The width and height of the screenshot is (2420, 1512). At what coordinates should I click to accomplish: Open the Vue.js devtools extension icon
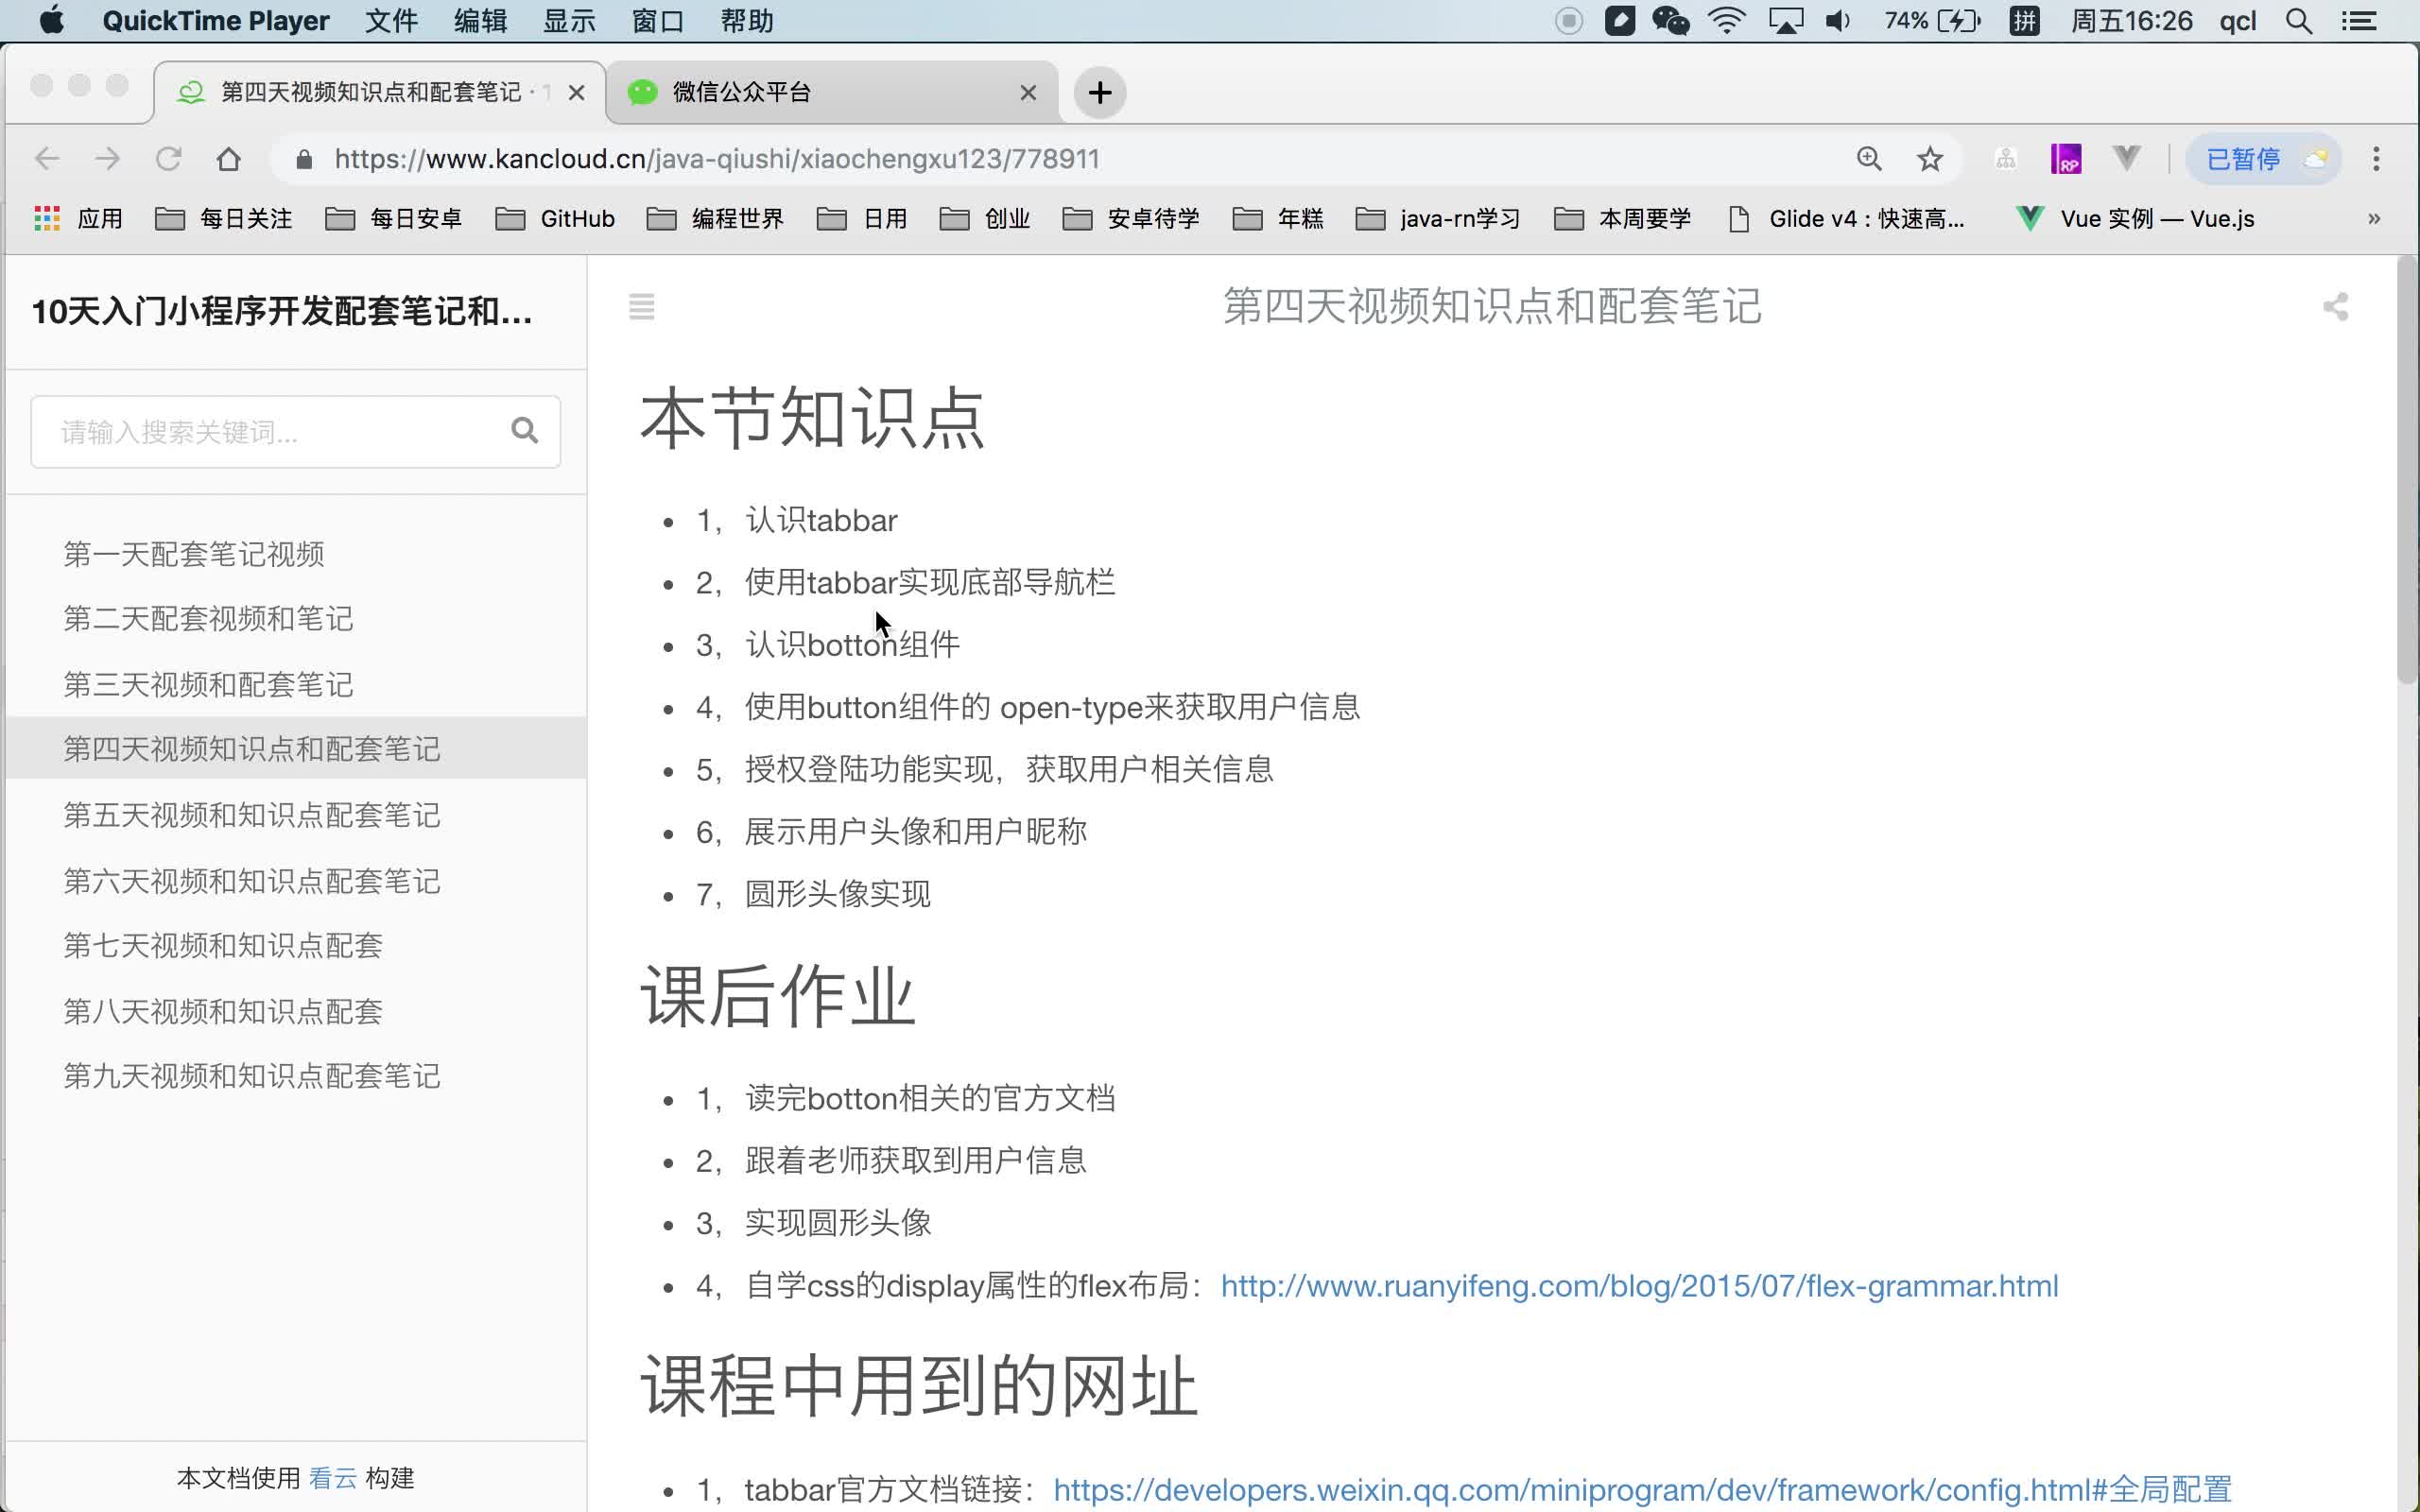(2126, 158)
